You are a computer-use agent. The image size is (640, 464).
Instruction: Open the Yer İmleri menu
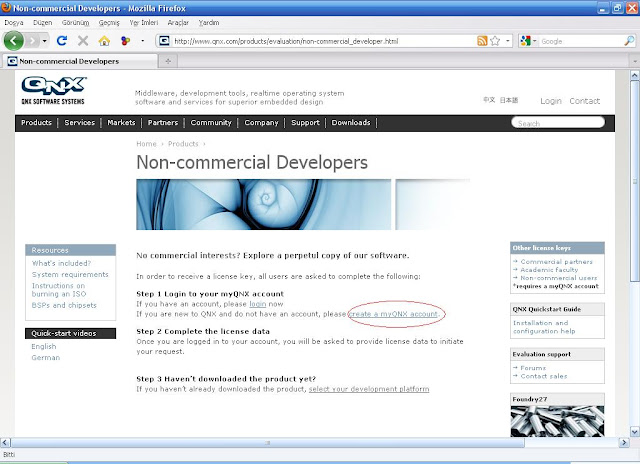tap(144, 23)
